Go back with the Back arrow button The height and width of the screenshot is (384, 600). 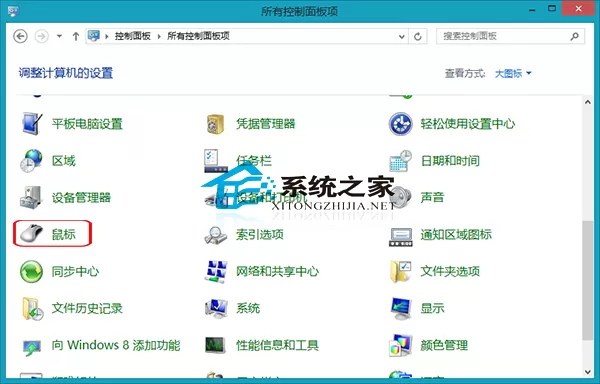coord(20,36)
